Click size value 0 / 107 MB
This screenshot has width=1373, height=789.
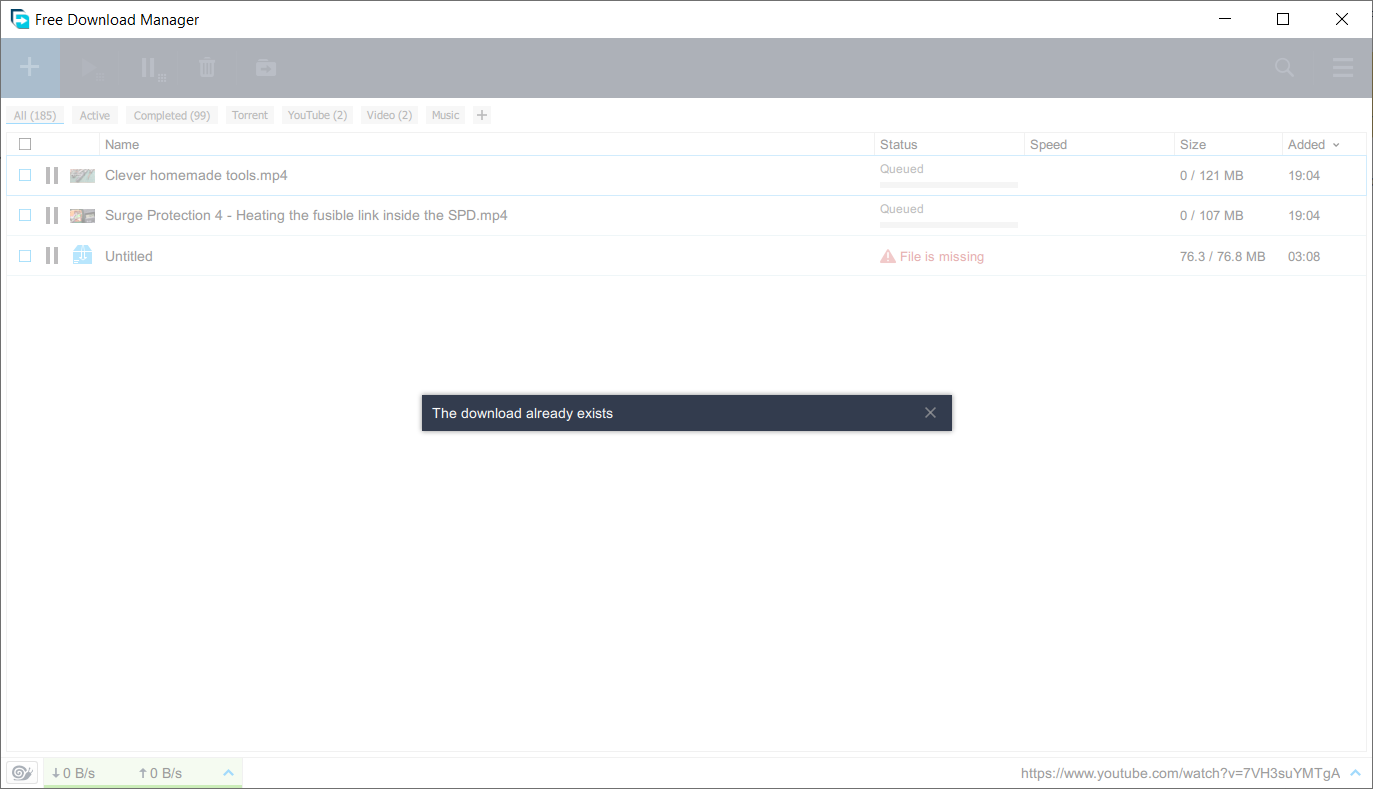tap(1212, 215)
